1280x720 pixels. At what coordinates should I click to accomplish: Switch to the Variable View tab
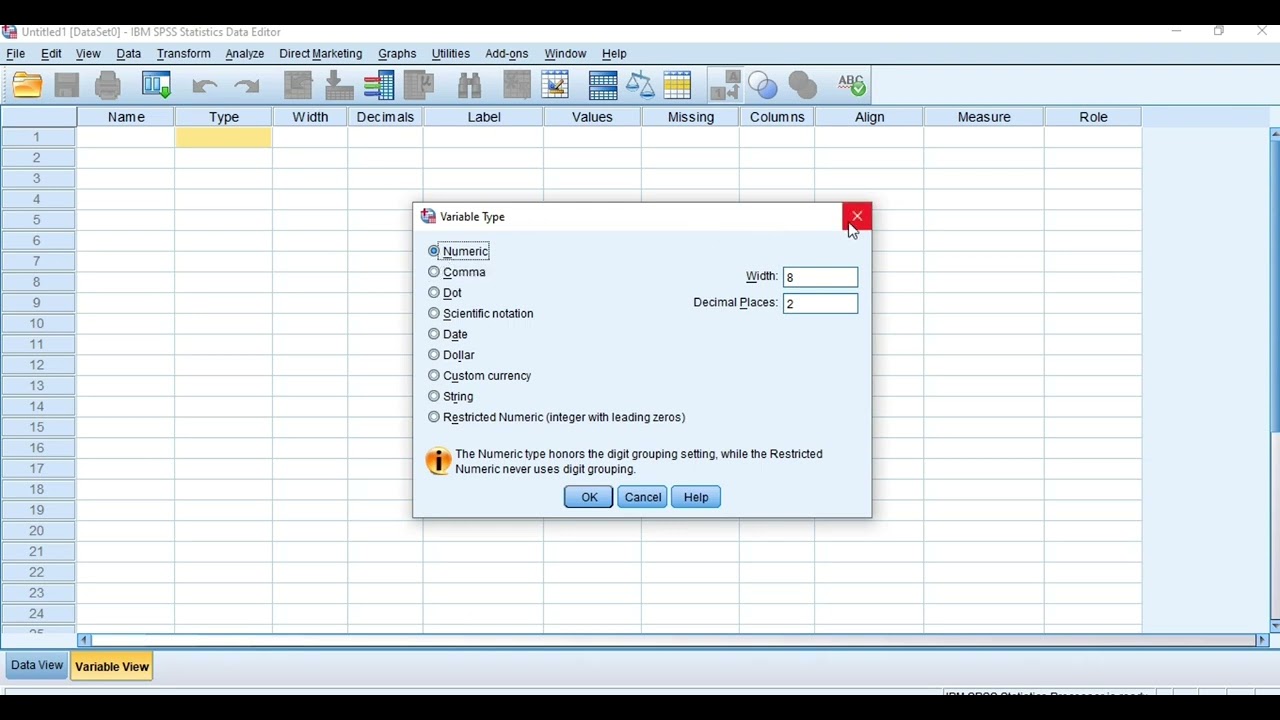coord(111,667)
